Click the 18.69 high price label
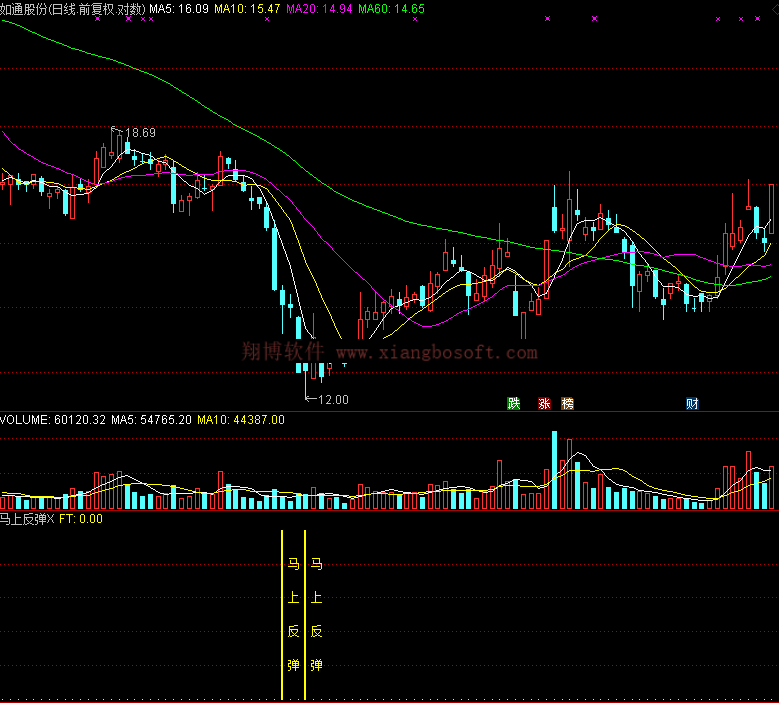Screen dimensions: 779x703 pos(141,133)
